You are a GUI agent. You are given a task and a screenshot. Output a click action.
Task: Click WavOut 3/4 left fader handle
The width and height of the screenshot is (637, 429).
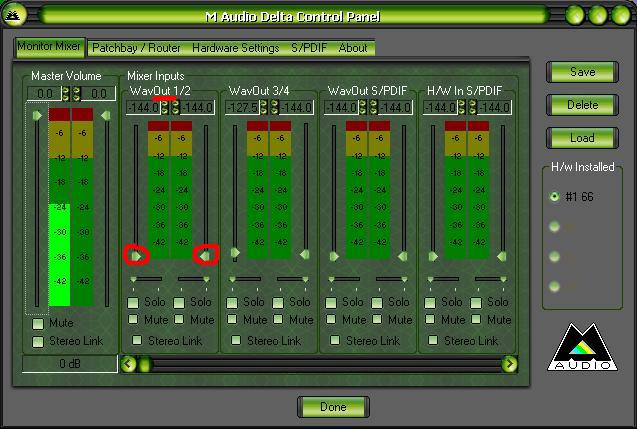tap(235, 253)
